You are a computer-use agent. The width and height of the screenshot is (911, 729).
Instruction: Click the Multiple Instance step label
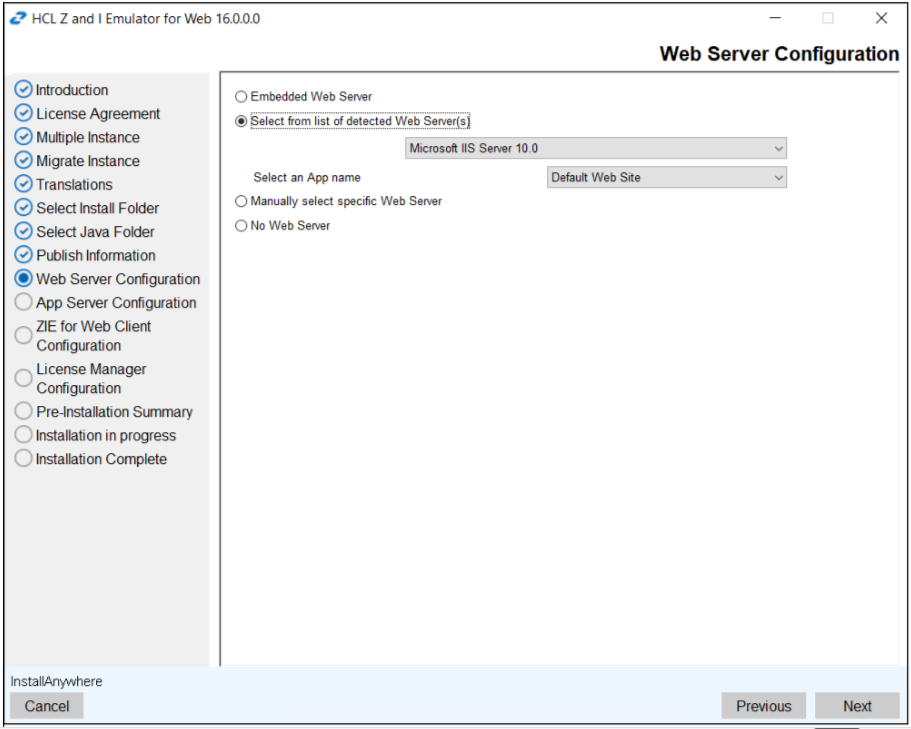coord(88,137)
